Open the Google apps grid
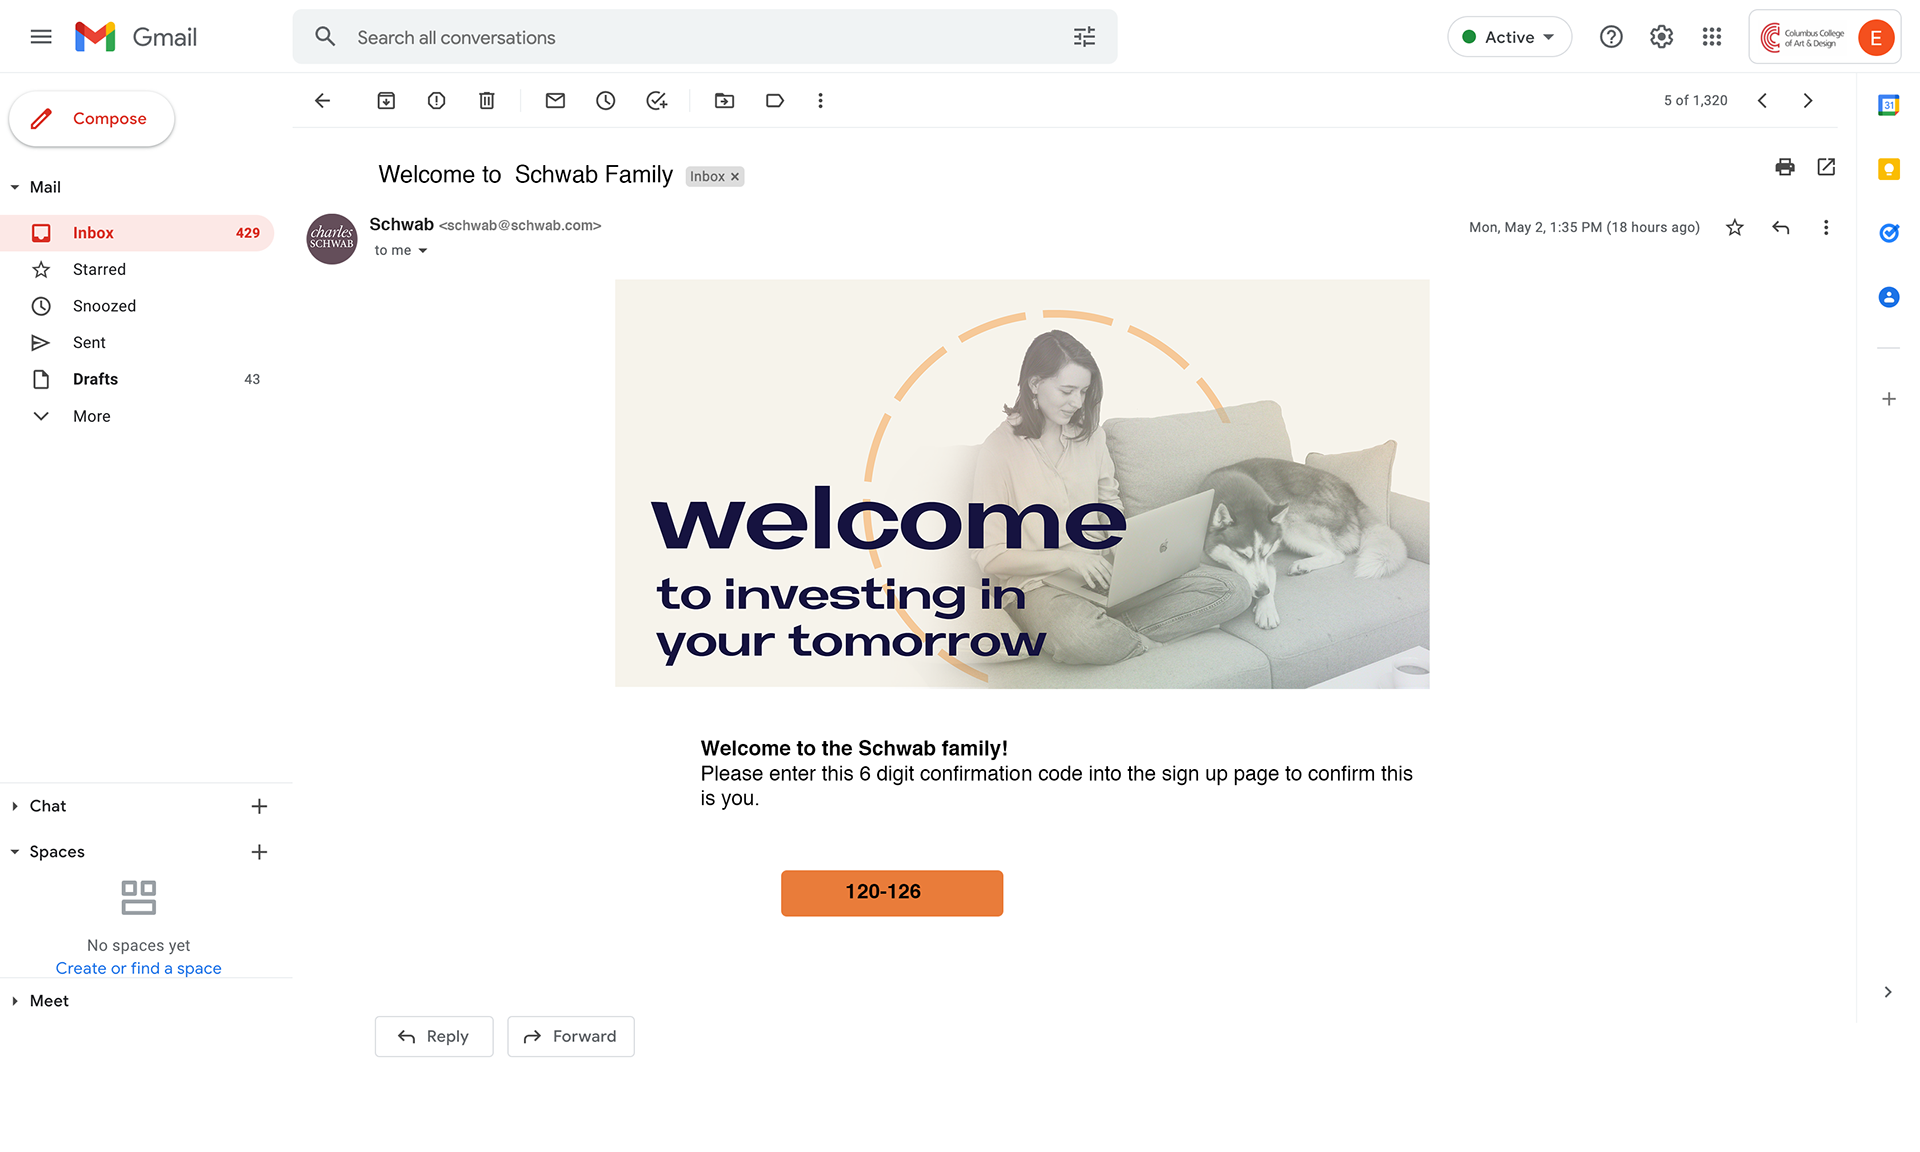 [1712, 37]
